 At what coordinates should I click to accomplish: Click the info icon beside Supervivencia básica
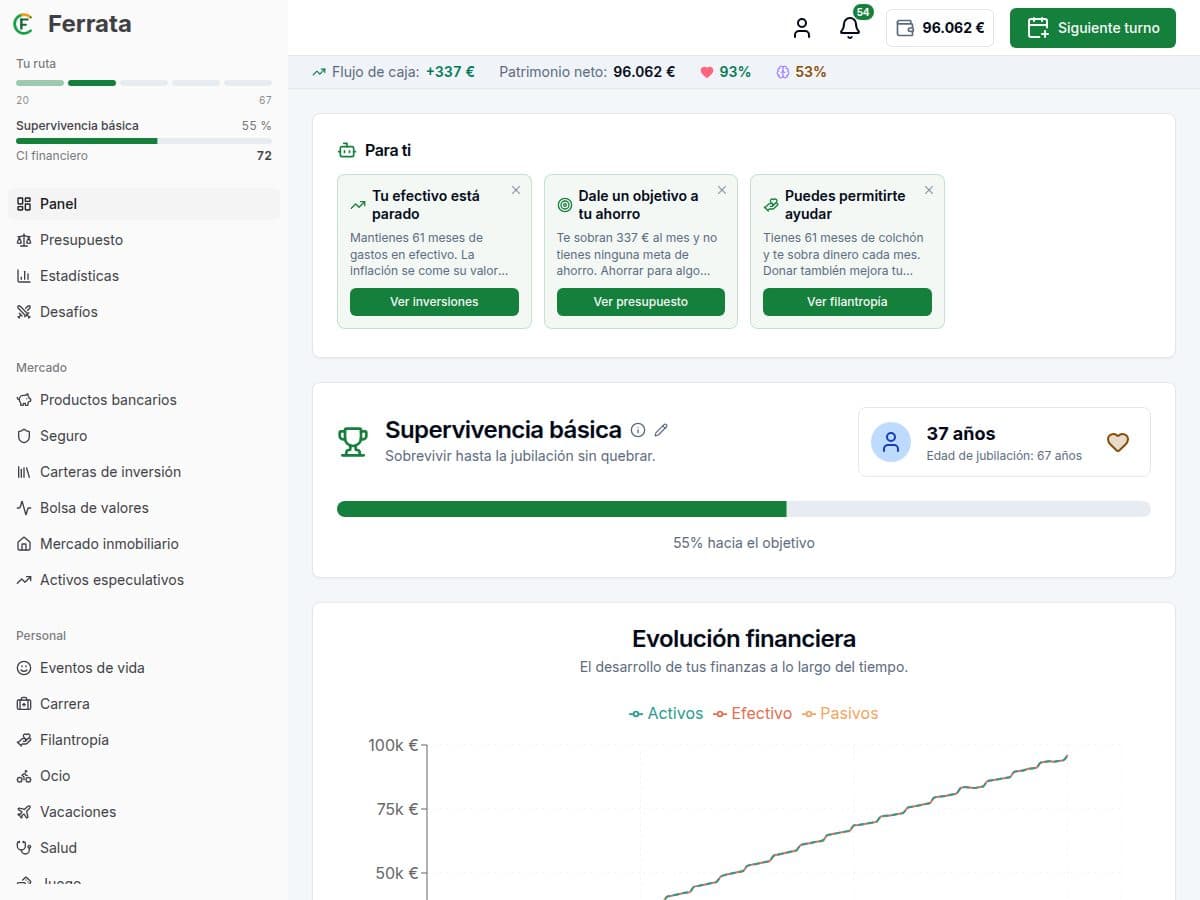click(x=638, y=430)
